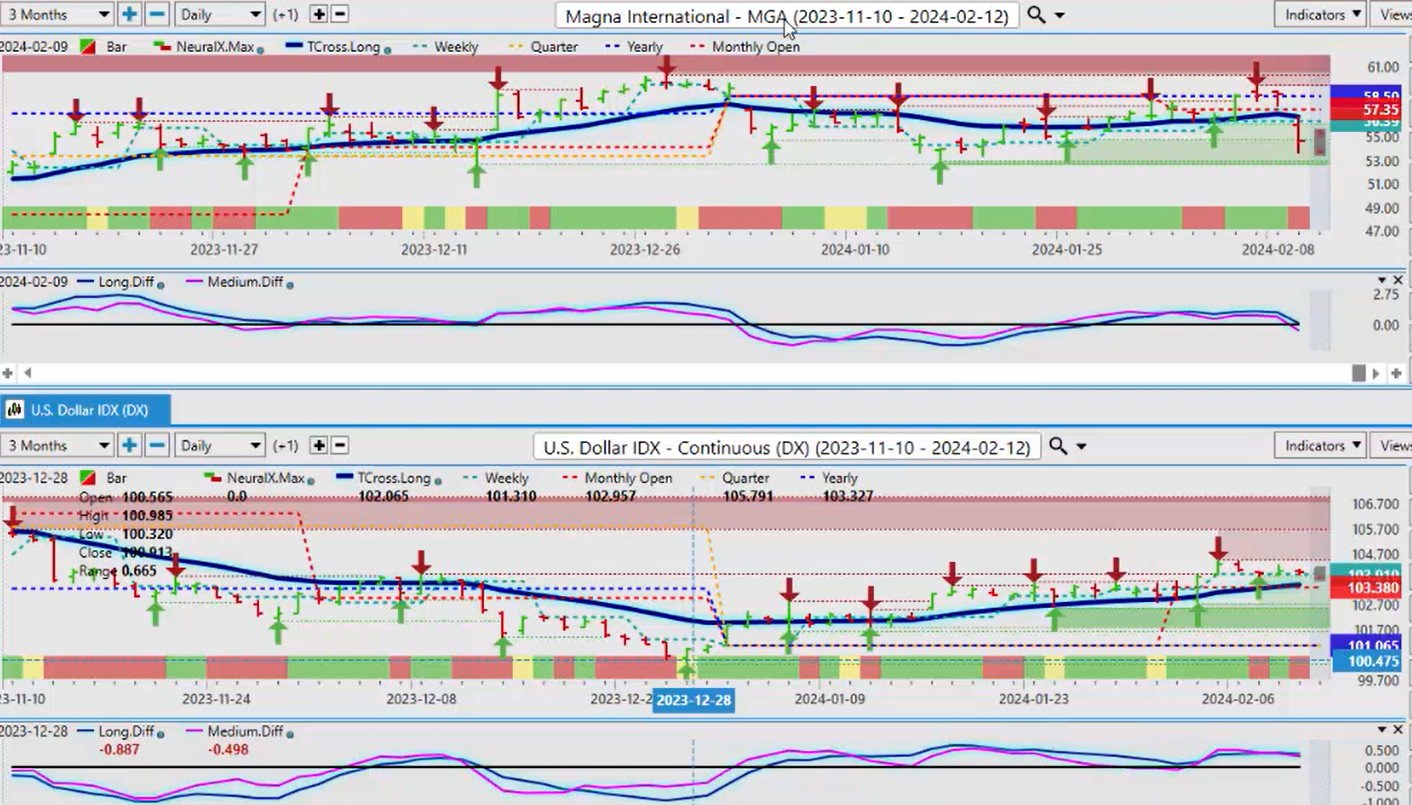Viewport: 1412px width, 805px height.
Task: Click the blue minus zoom button on the DX chart
Action: tap(157, 445)
